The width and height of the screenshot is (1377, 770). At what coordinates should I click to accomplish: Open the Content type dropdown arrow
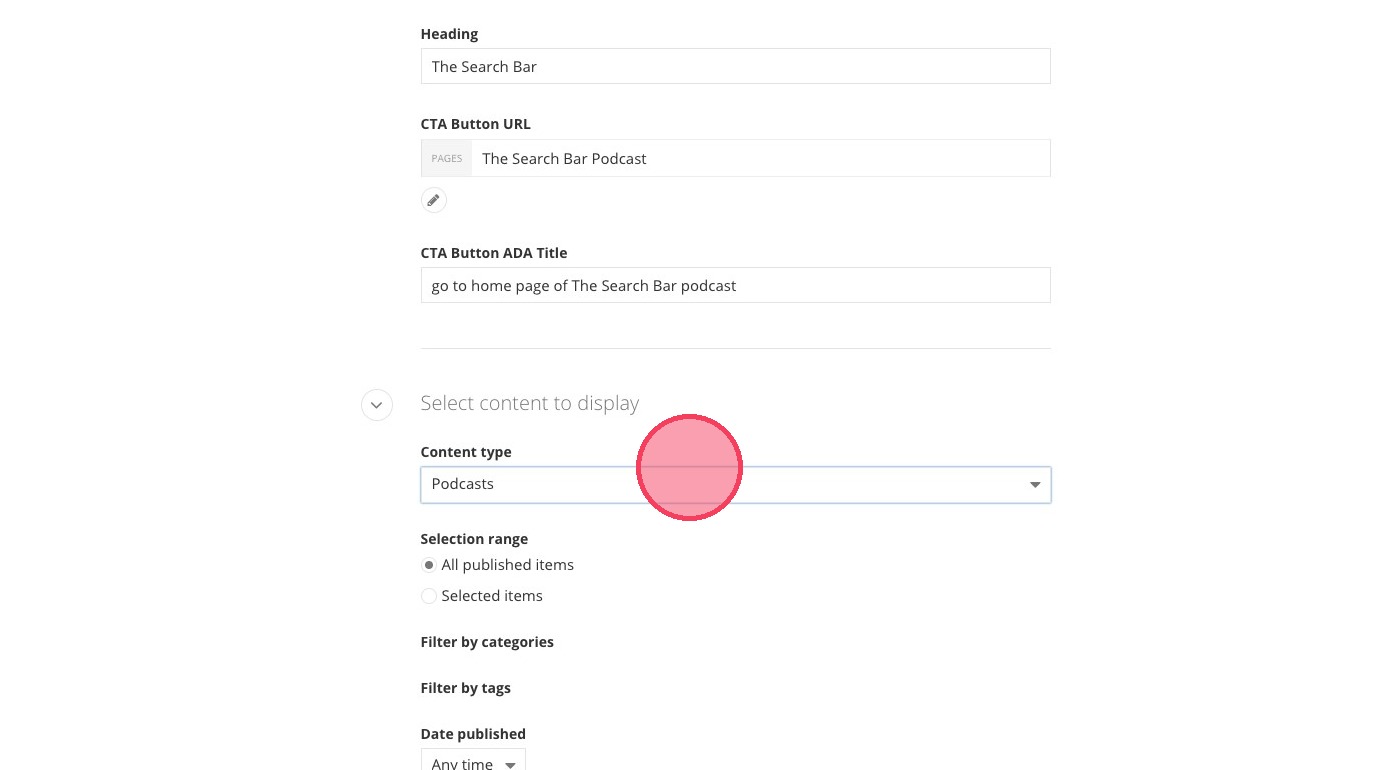click(x=1035, y=485)
